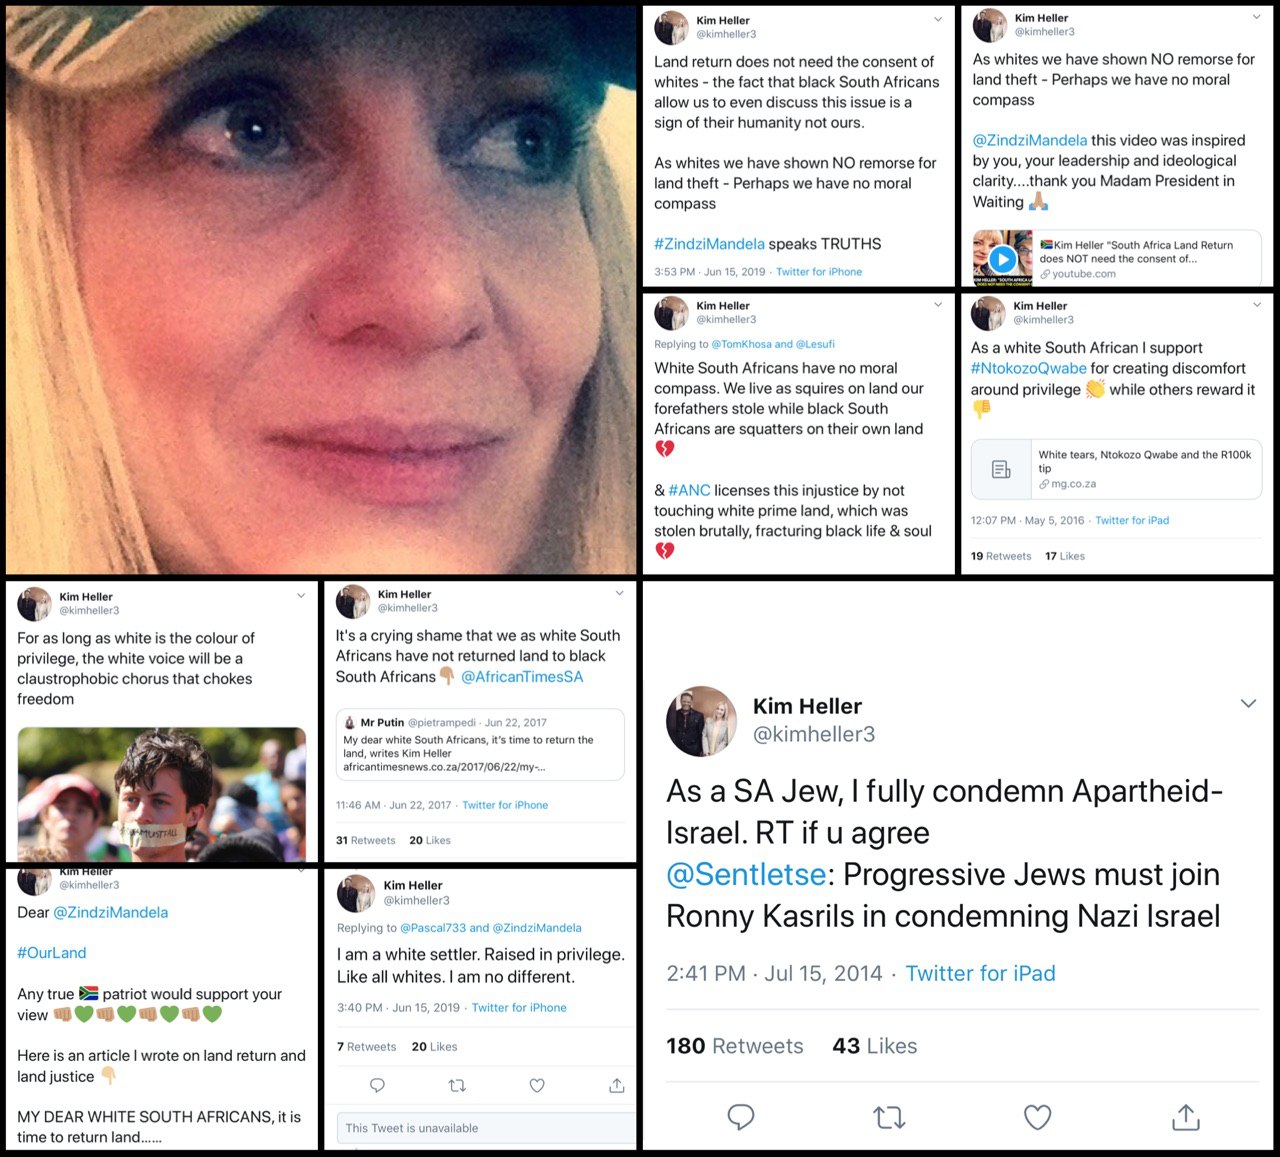Click the retweet icon under the Apartheid-Israel tweet
Screen dimensions: 1280x1157
coord(889,1117)
